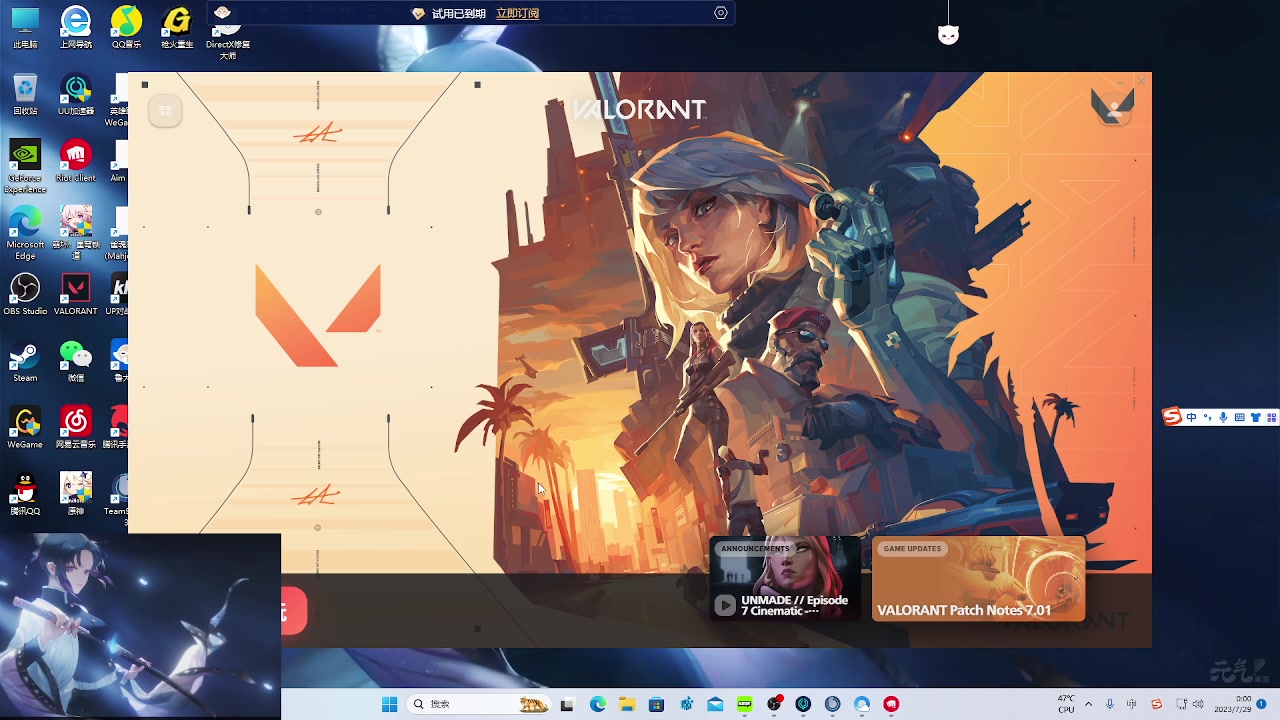Image resolution: width=1280 pixels, height=720 pixels.
Task: Click the CPU temperature reading in taskbar
Action: [x=1066, y=704]
